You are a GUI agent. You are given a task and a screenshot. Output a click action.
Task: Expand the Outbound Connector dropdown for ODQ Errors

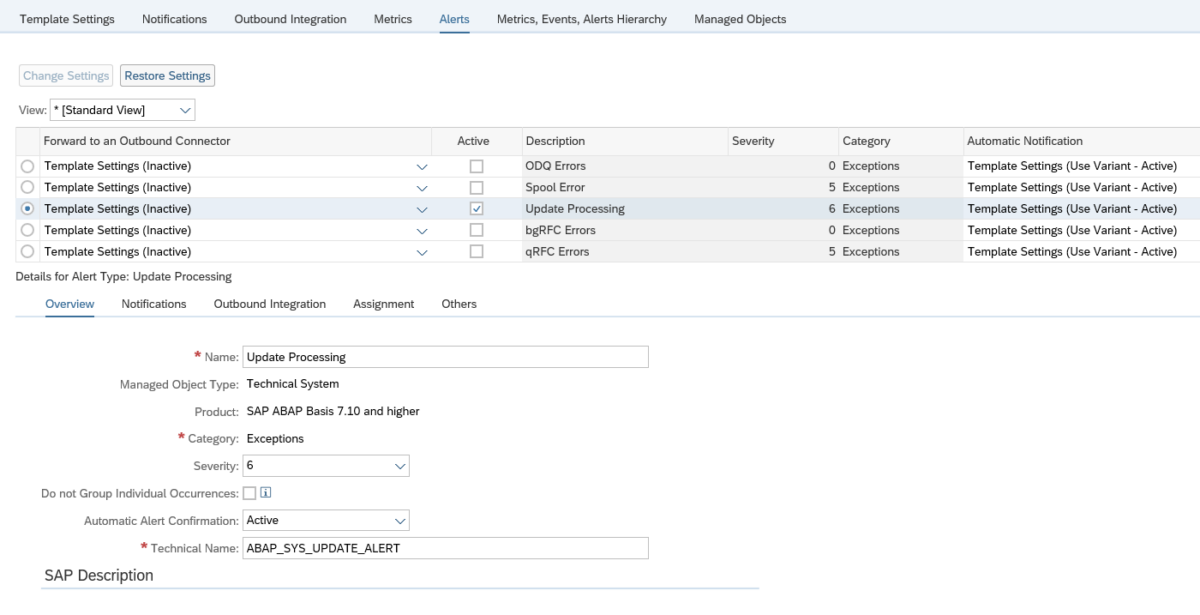422,165
